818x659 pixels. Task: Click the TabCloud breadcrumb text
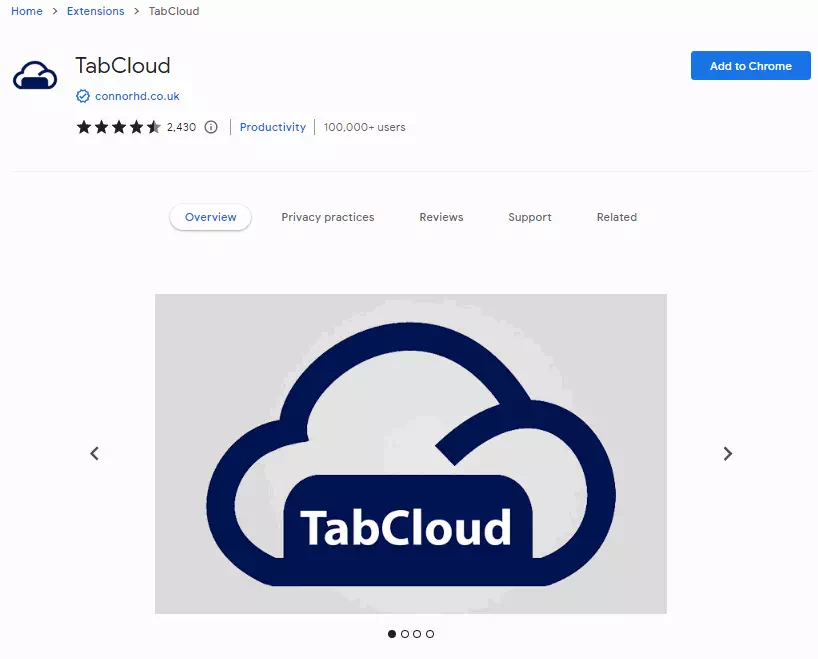pyautogui.click(x=174, y=11)
